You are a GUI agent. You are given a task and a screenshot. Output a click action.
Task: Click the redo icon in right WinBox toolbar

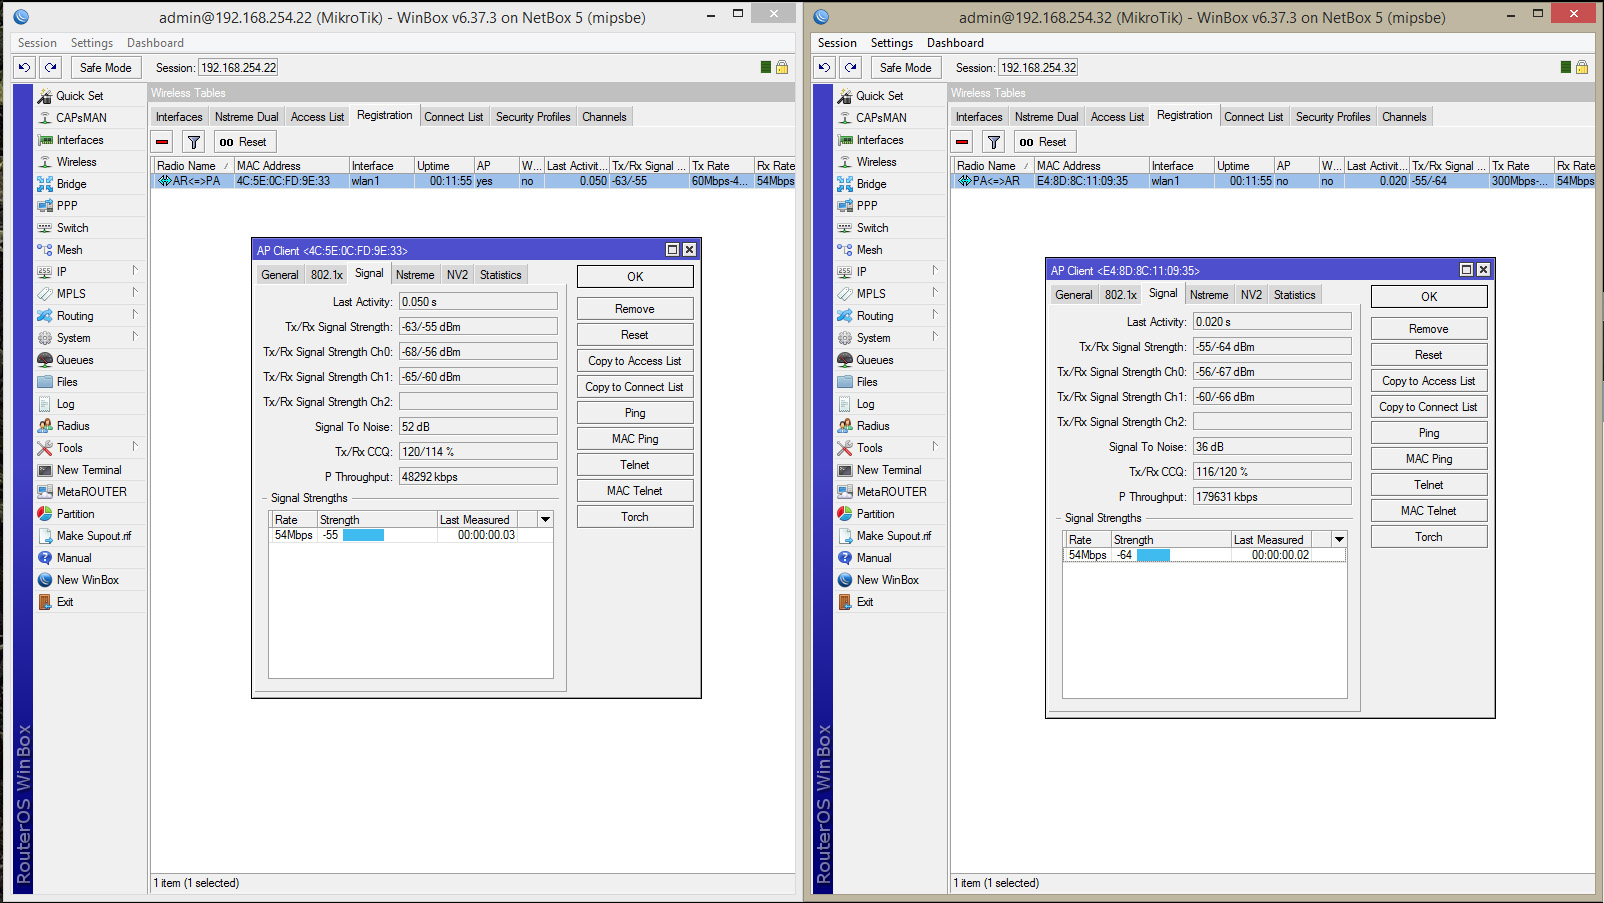pyautogui.click(x=851, y=67)
